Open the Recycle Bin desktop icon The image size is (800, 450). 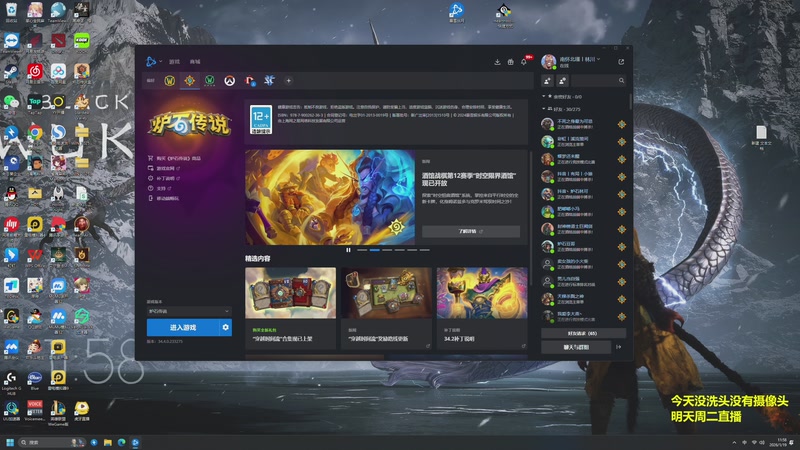coord(11,12)
